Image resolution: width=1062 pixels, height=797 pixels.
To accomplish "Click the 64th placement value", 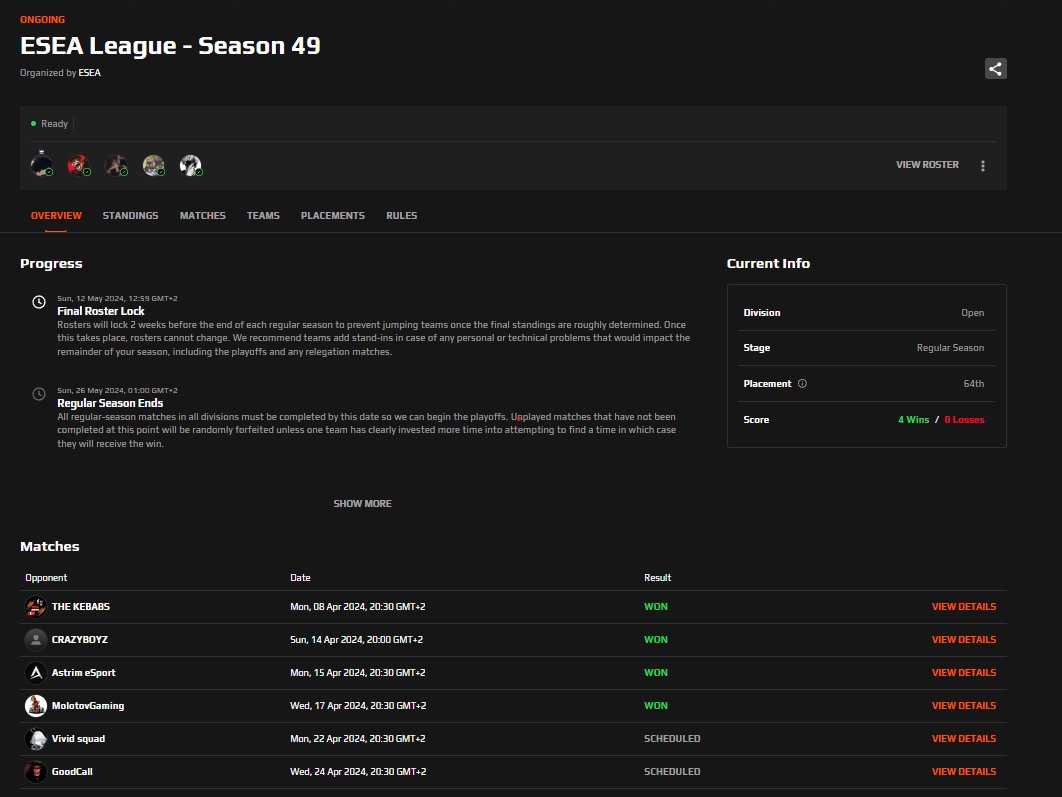I will pyautogui.click(x=974, y=383).
